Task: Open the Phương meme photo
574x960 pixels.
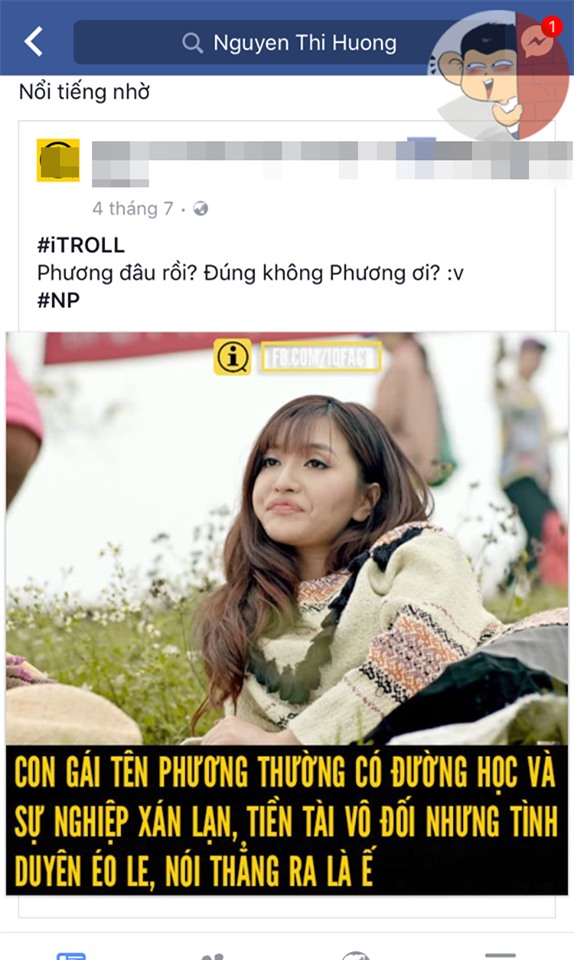Action: tap(287, 539)
